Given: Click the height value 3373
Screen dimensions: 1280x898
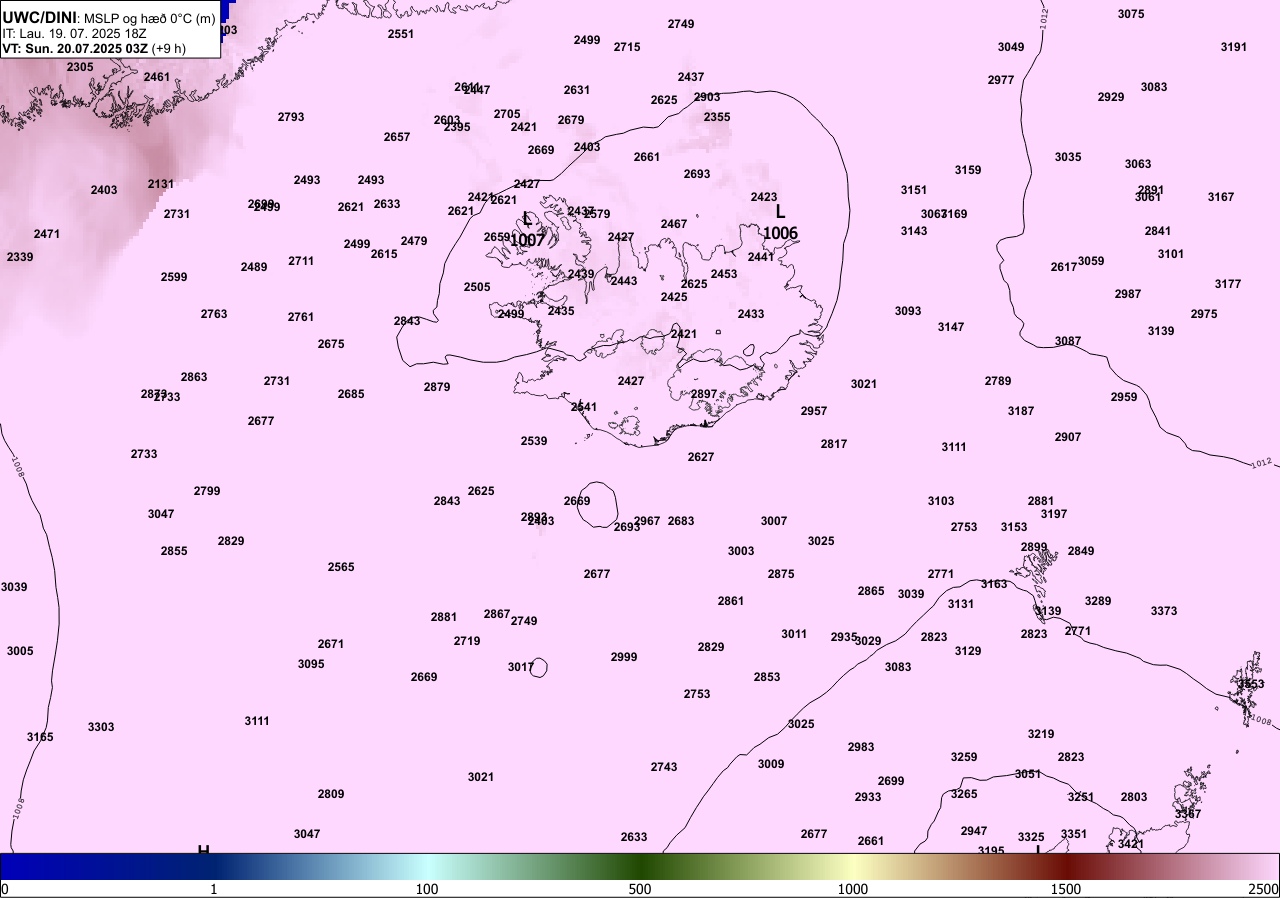Looking at the screenshot, I should (x=1164, y=611).
